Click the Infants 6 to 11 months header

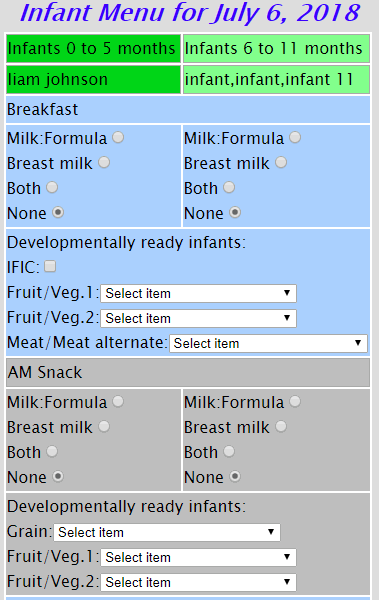pyautogui.click(x=276, y=49)
